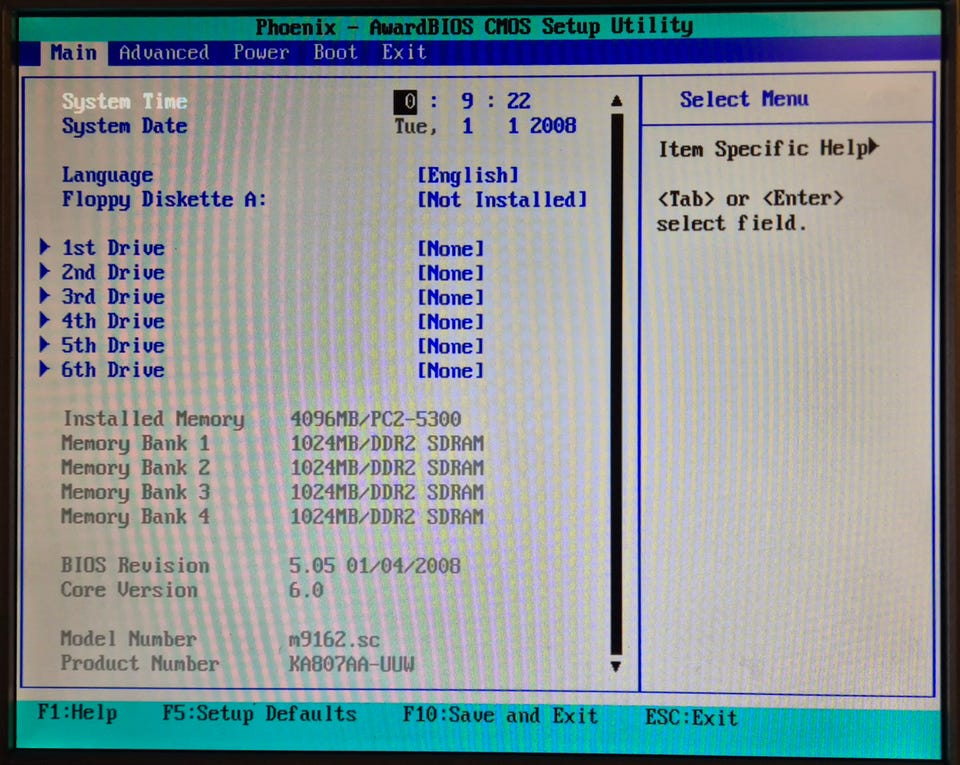Click the Item Specific Help text

tap(763, 149)
